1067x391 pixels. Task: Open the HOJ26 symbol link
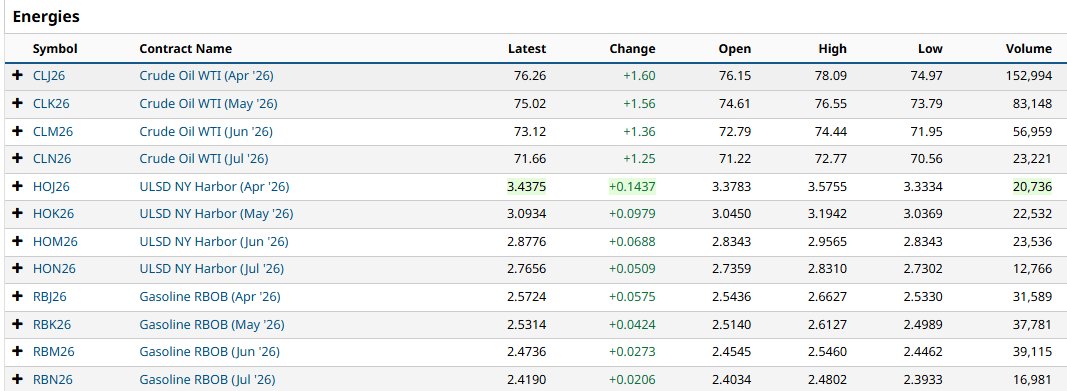(51, 186)
